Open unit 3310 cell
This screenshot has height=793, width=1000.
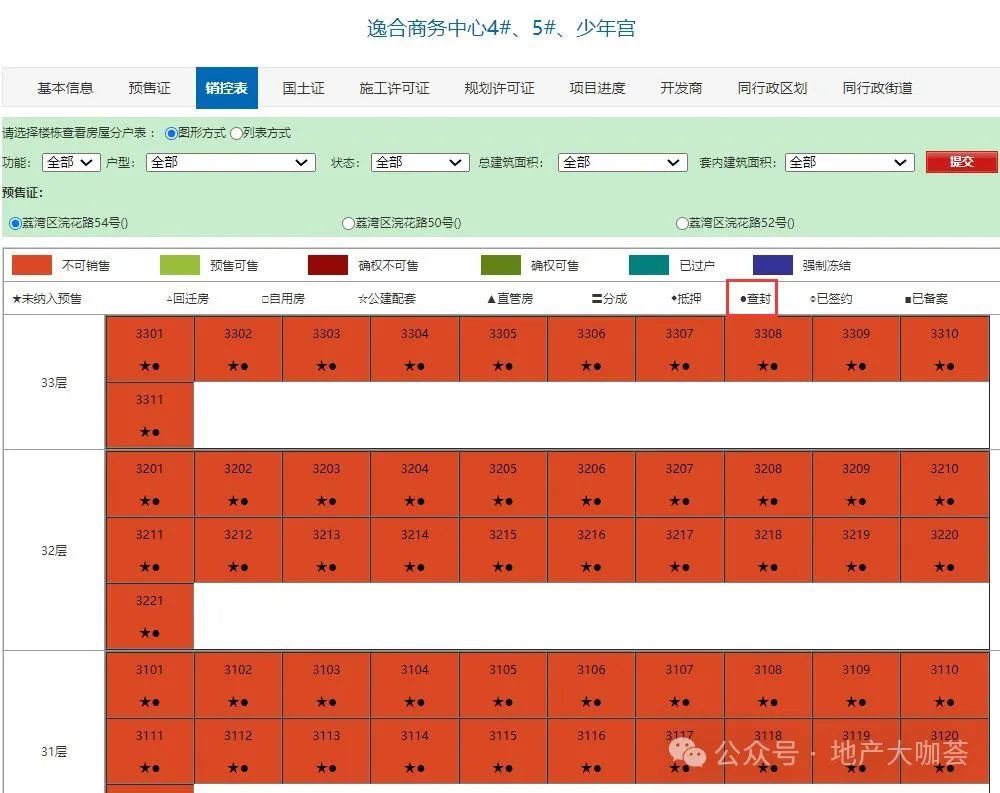[x=945, y=349]
